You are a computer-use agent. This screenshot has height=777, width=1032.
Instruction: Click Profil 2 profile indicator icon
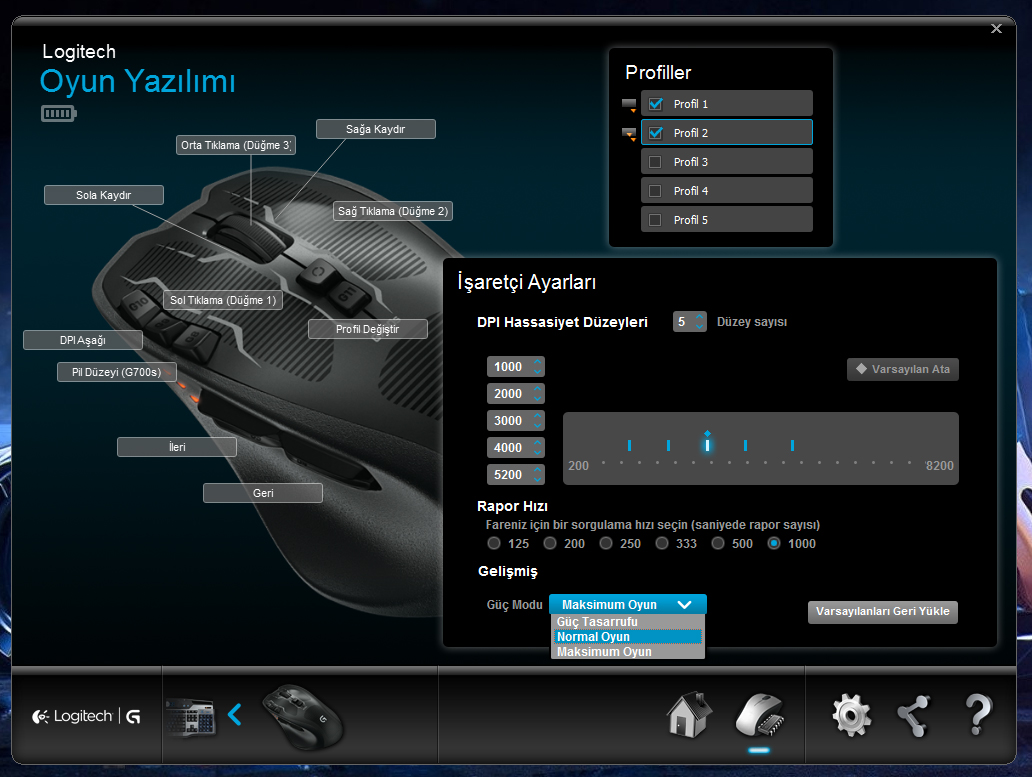pyautogui.click(x=629, y=134)
